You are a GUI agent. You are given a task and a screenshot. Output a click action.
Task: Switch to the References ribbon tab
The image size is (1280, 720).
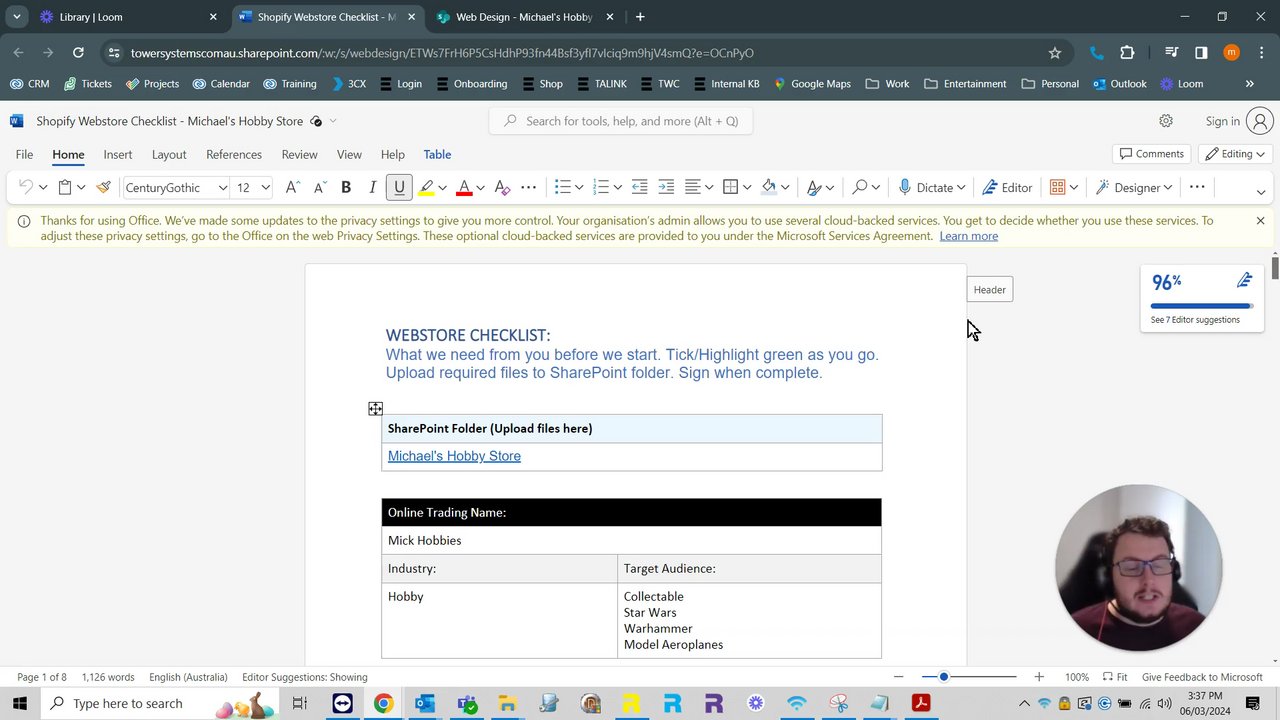coord(234,155)
